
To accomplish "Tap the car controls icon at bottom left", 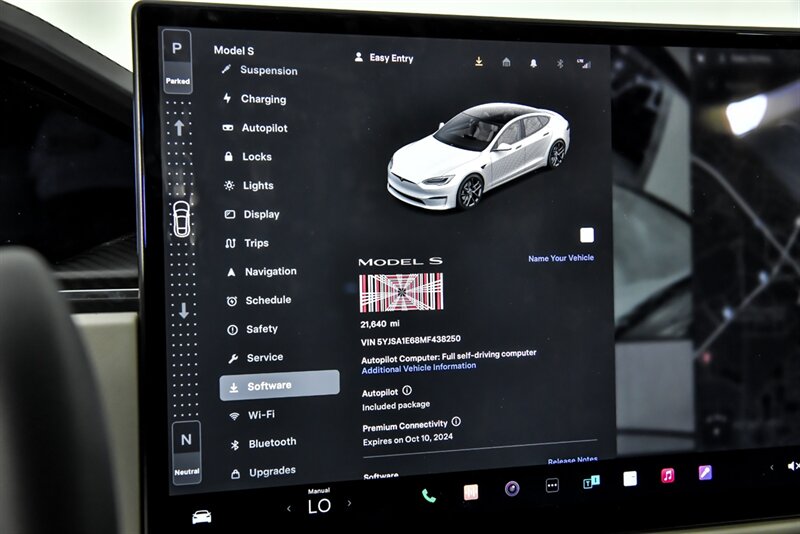I will [202, 516].
